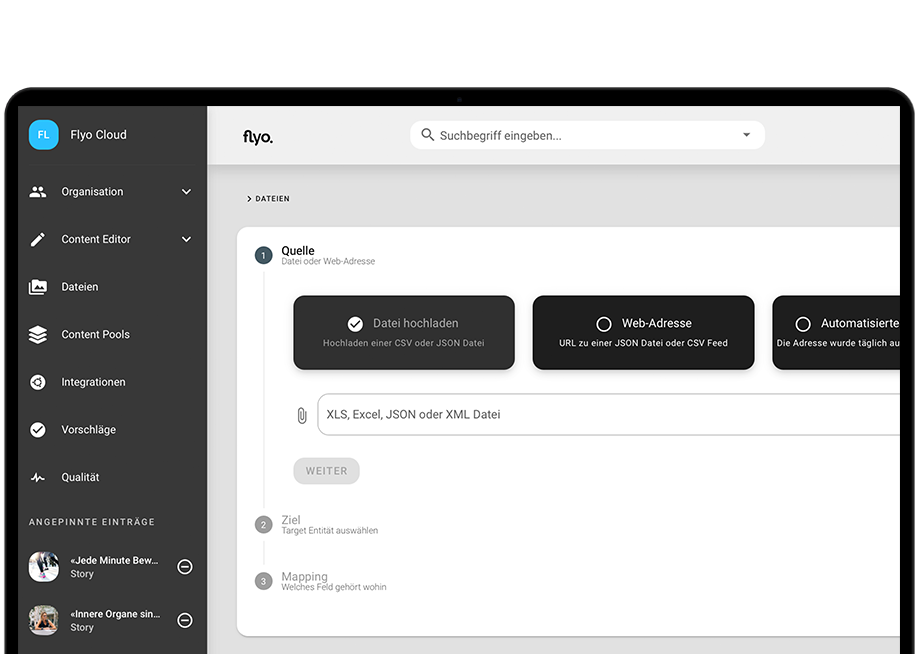
Task: Click the Integrationen icon in sidebar
Action: [38, 382]
